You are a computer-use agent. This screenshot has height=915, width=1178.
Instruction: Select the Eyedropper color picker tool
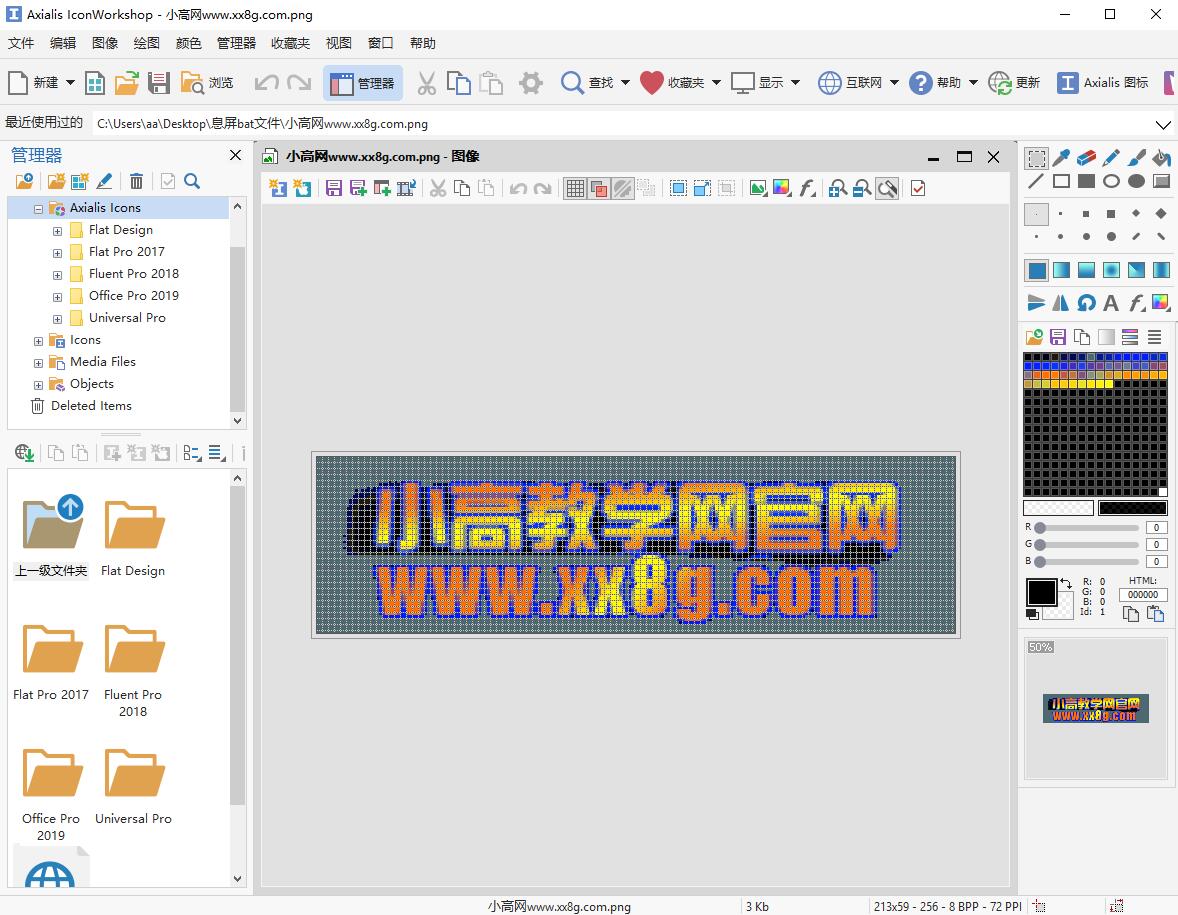1060,157
